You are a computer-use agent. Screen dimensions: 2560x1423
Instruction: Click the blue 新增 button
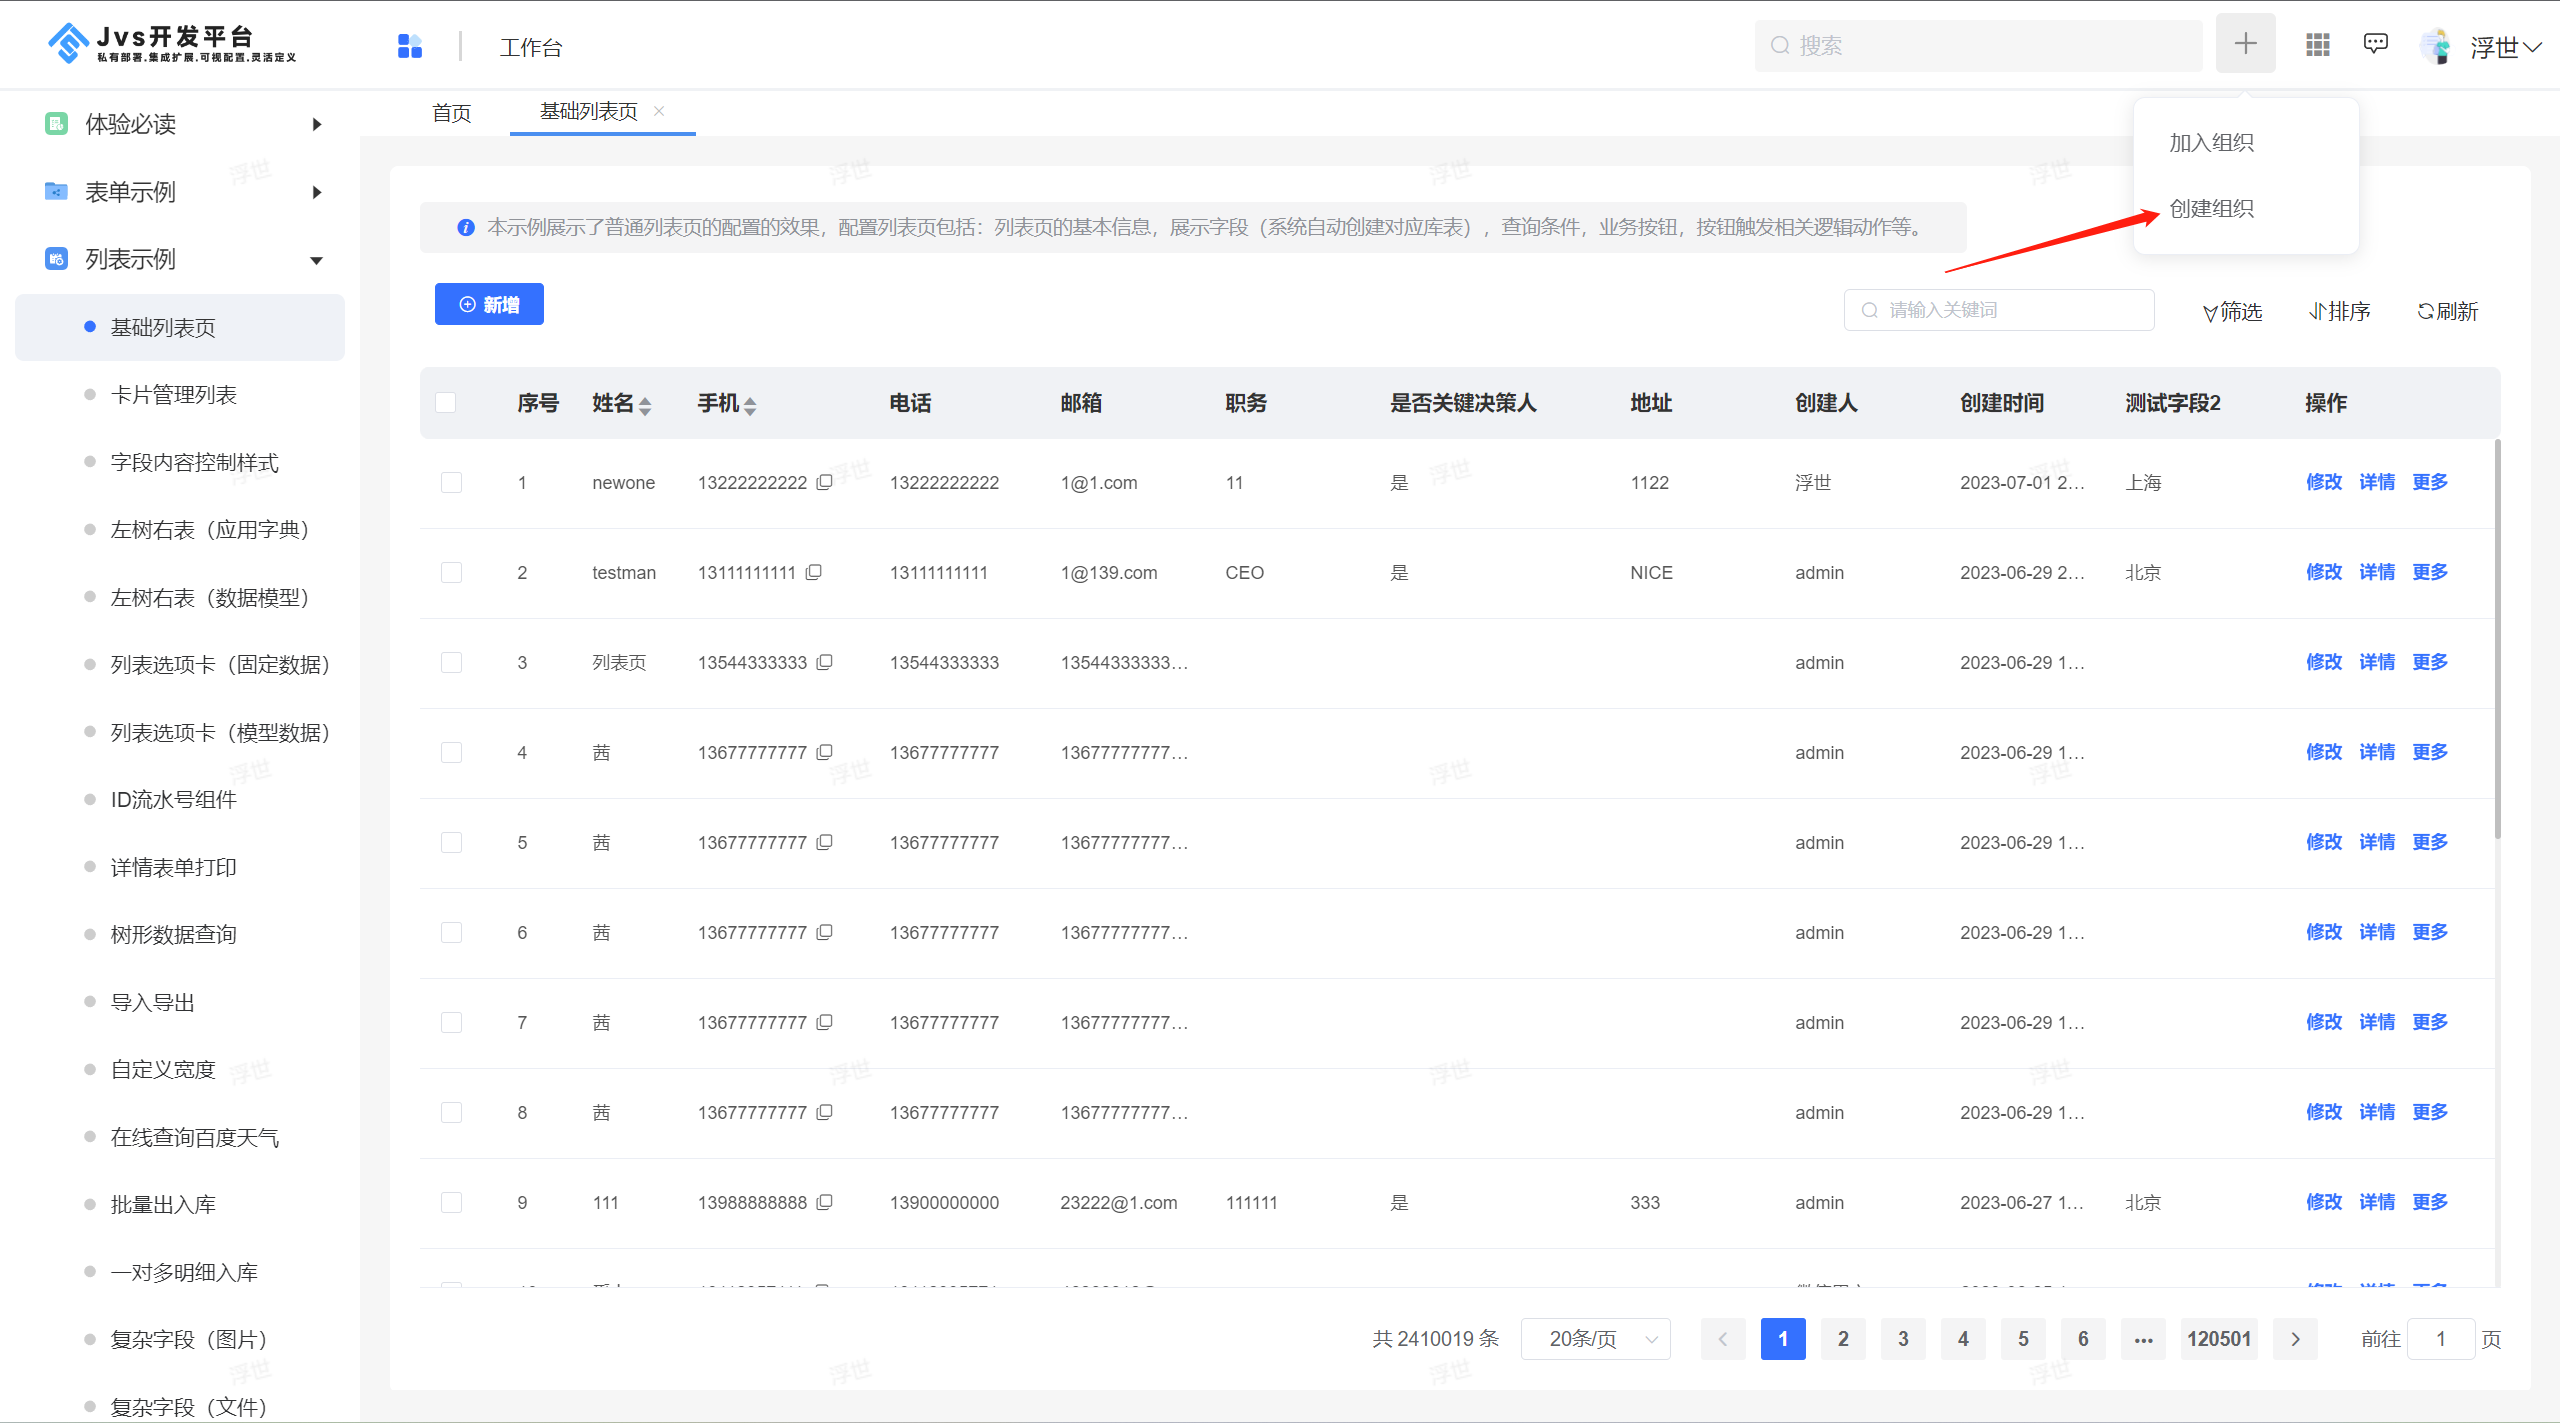coord(489,304)
